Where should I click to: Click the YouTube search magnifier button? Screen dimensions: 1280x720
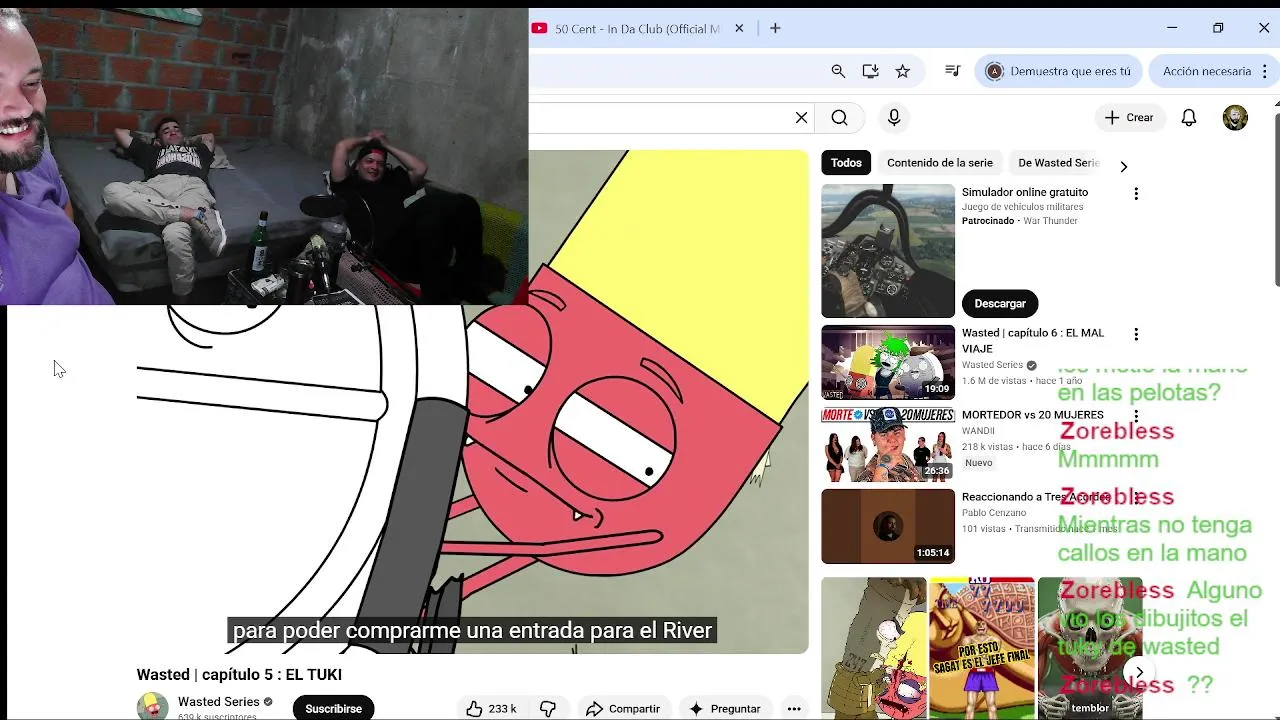tap(839, 118)
